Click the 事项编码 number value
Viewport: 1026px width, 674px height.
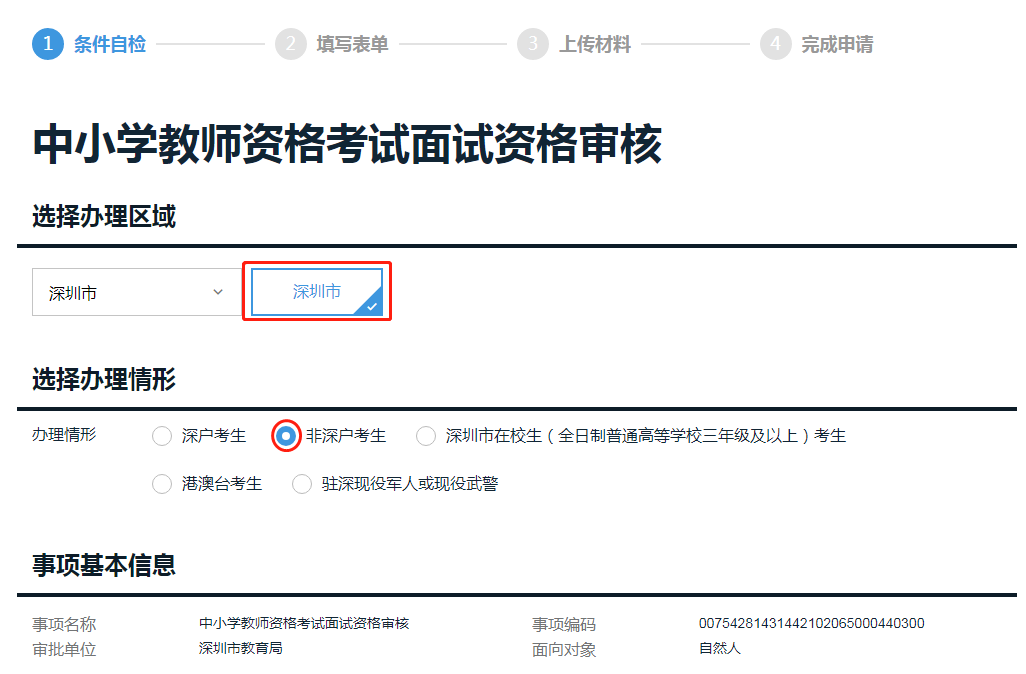(811, 623)
